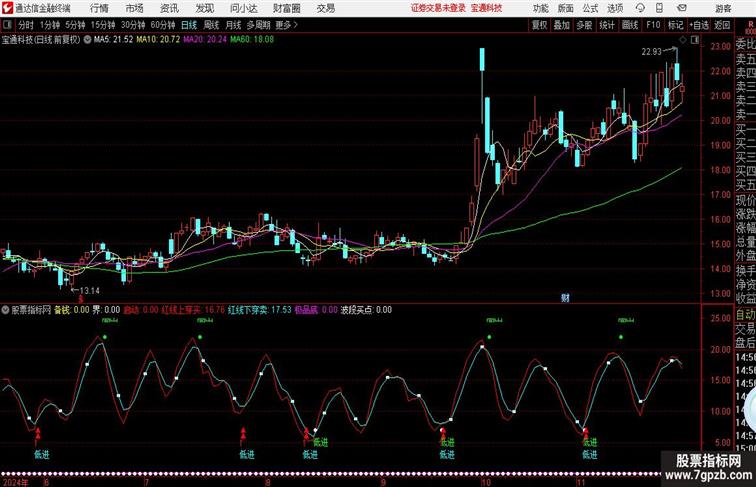This screenshot has height=487, width=756.
Task: Switch to 15分钟 period tab
Action: (103, 25)
